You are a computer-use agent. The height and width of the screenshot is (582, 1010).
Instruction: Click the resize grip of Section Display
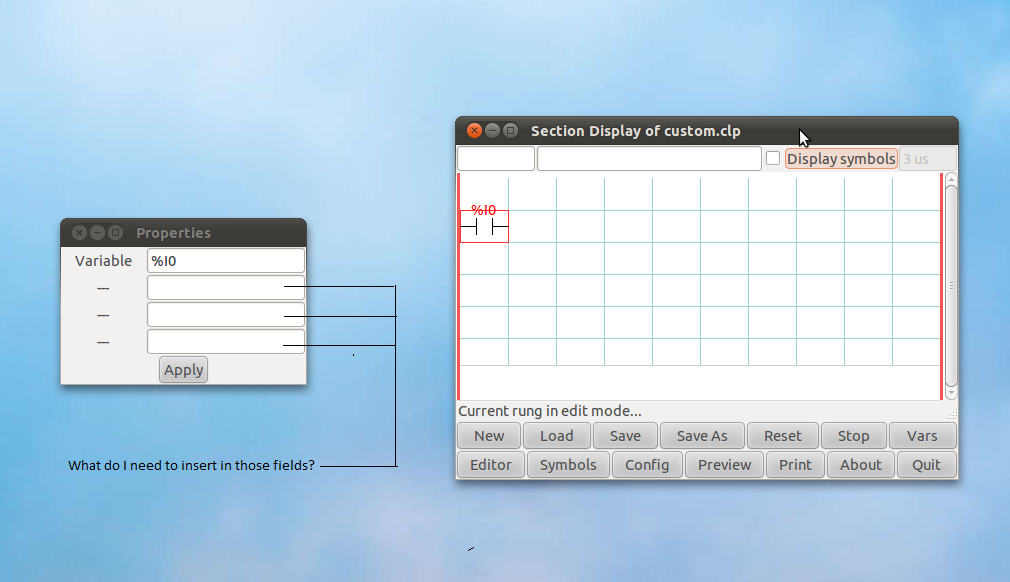pyautogui.click(x=952, y=415)
